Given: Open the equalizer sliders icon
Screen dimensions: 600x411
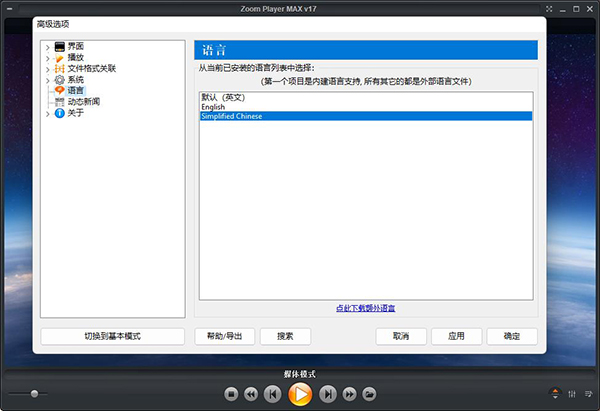Looking at the screenshot, I should pos(572,394).
